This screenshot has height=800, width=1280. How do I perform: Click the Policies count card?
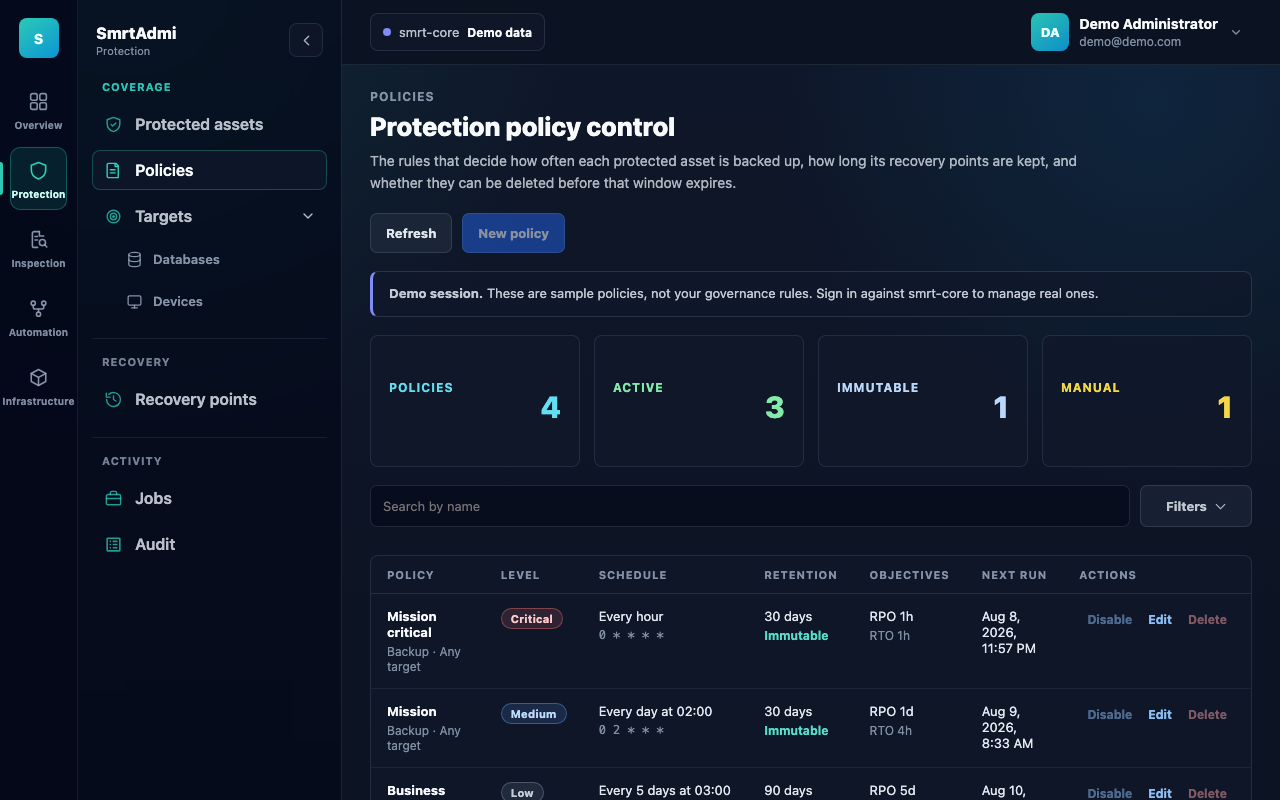(x=475, y=401)
